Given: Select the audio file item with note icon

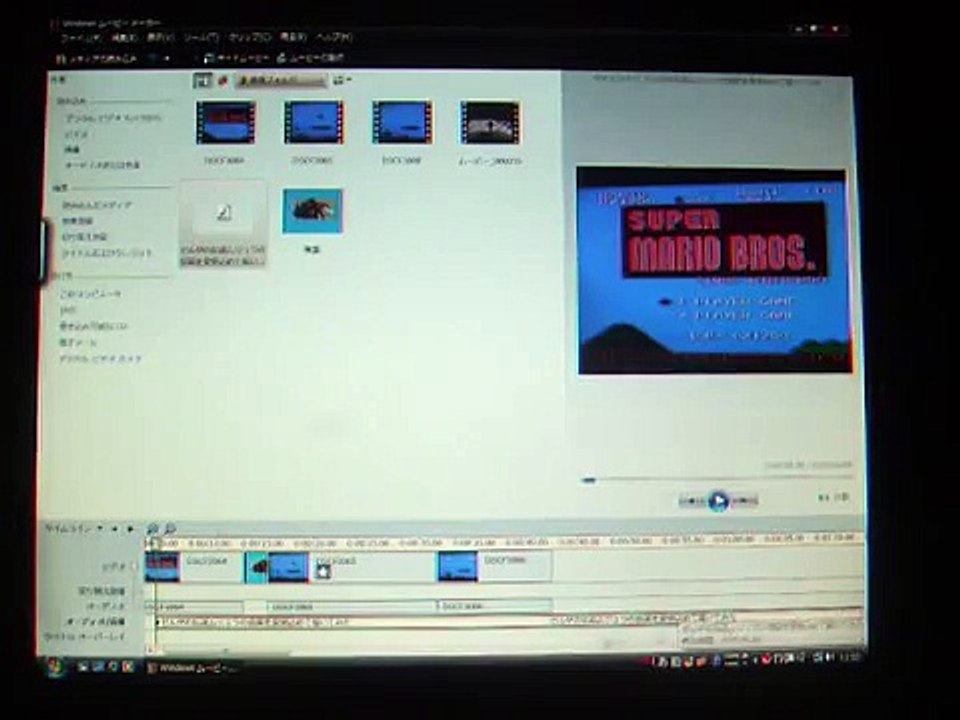Looking at the screenshot, I should pos(223,224).
